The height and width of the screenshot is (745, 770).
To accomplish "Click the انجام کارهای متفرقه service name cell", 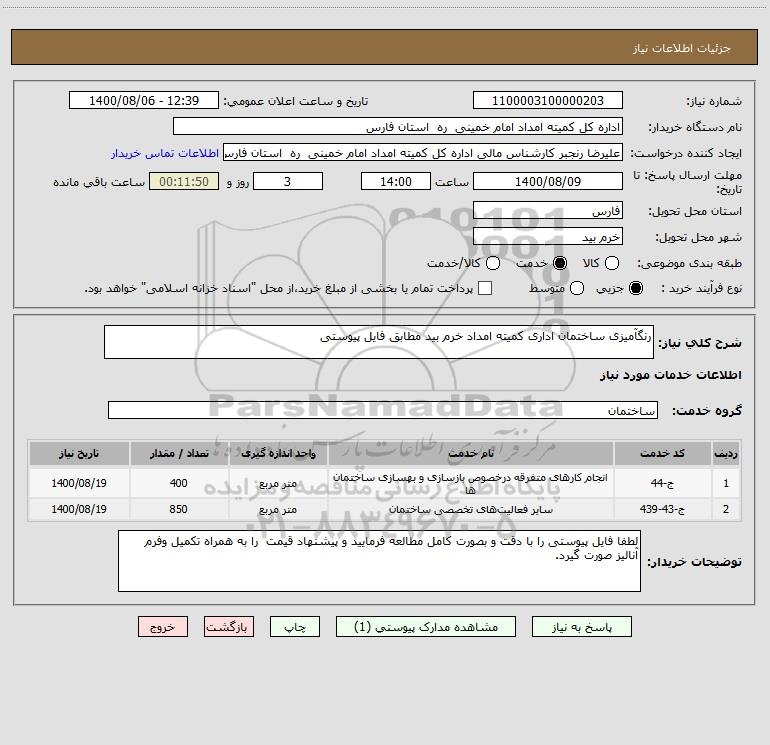I will [x=470, y=483].
